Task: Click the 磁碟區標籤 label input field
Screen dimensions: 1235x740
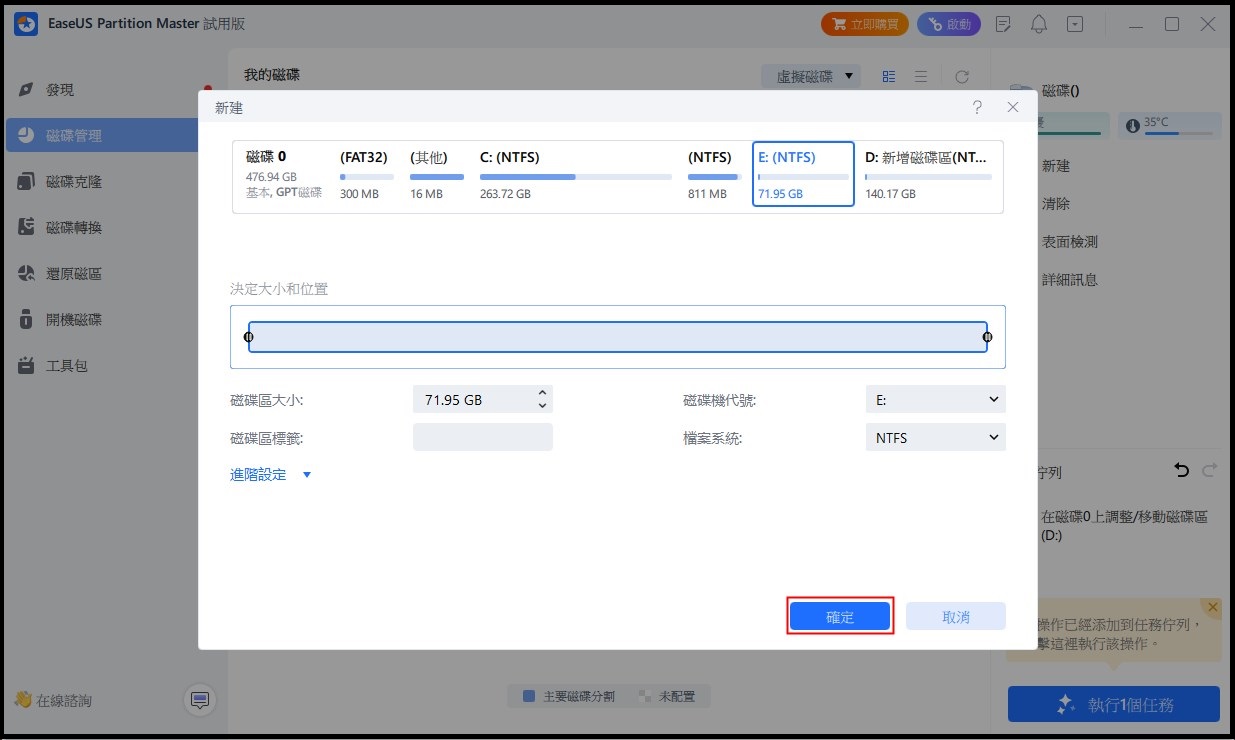Action: click(482, 438)
